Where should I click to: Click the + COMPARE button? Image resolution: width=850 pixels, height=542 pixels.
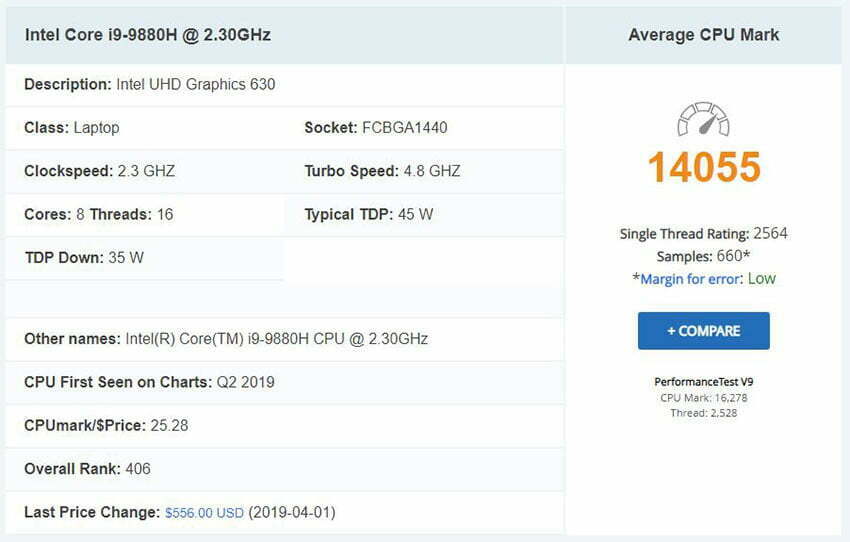coord(704,331)
